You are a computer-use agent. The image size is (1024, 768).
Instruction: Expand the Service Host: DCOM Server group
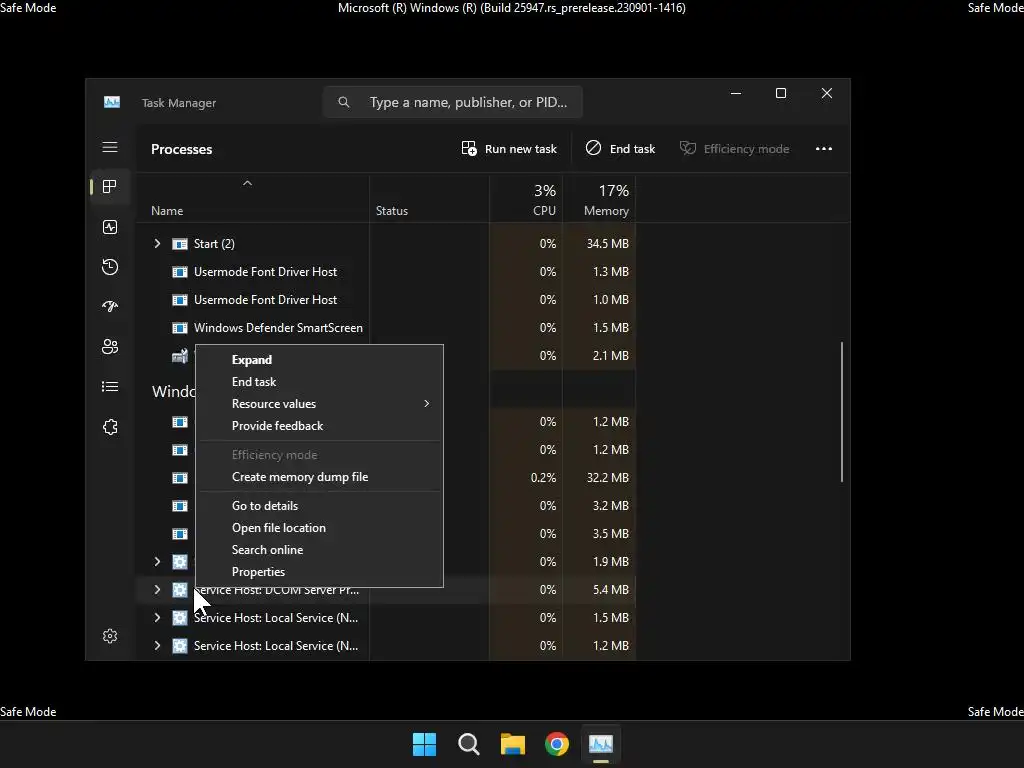coord(157,590)
